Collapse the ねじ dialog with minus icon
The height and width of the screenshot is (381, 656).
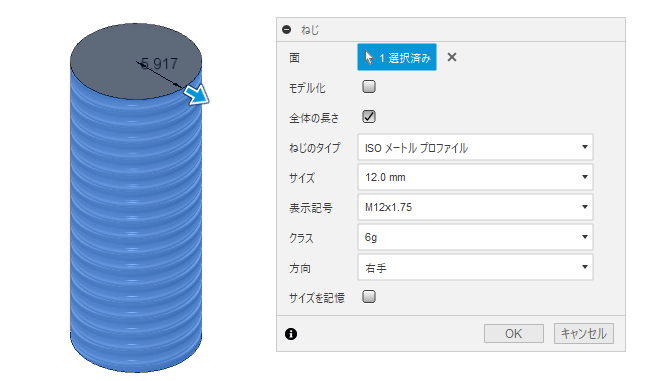tap(287, 30)
